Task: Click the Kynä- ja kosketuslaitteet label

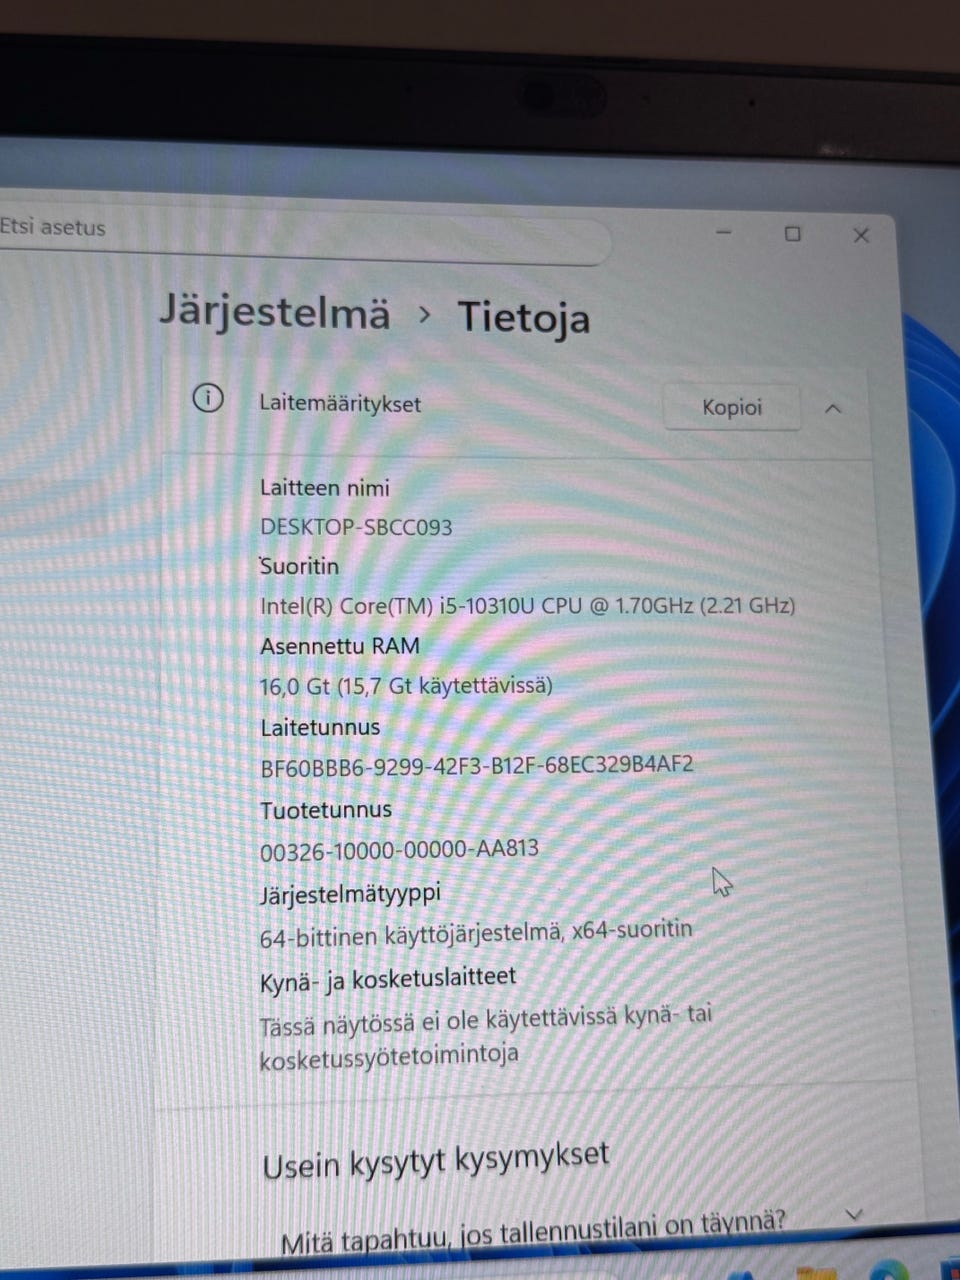Action: tap(388, 979)
